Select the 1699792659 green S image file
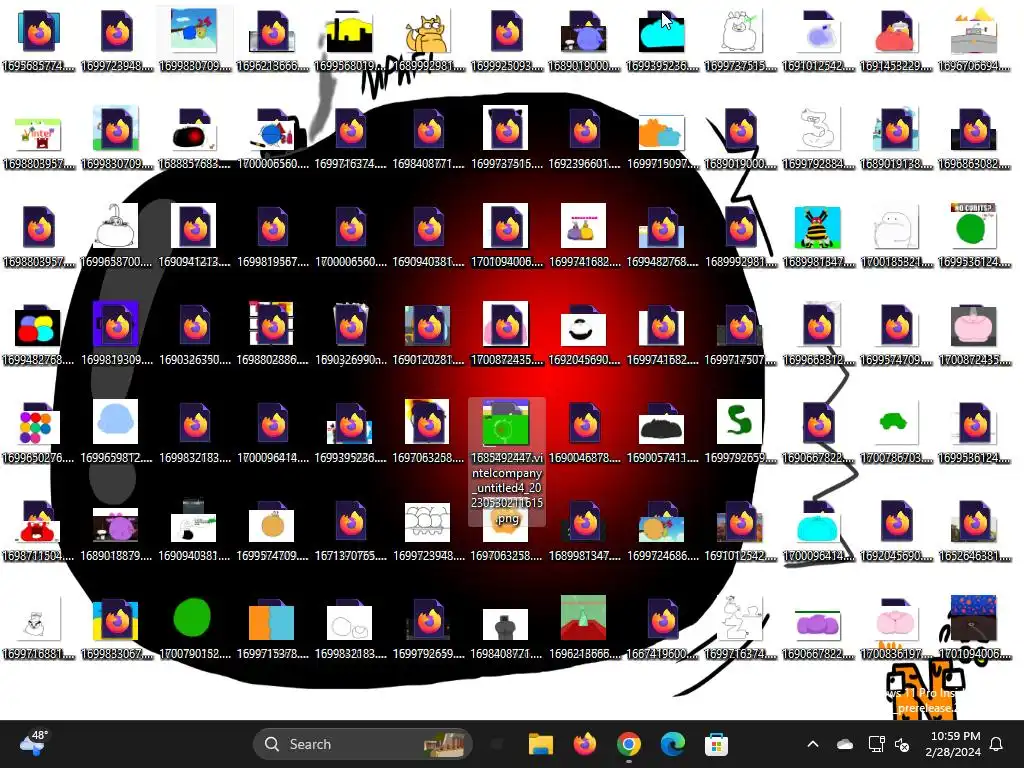 (x=740, y=432)
